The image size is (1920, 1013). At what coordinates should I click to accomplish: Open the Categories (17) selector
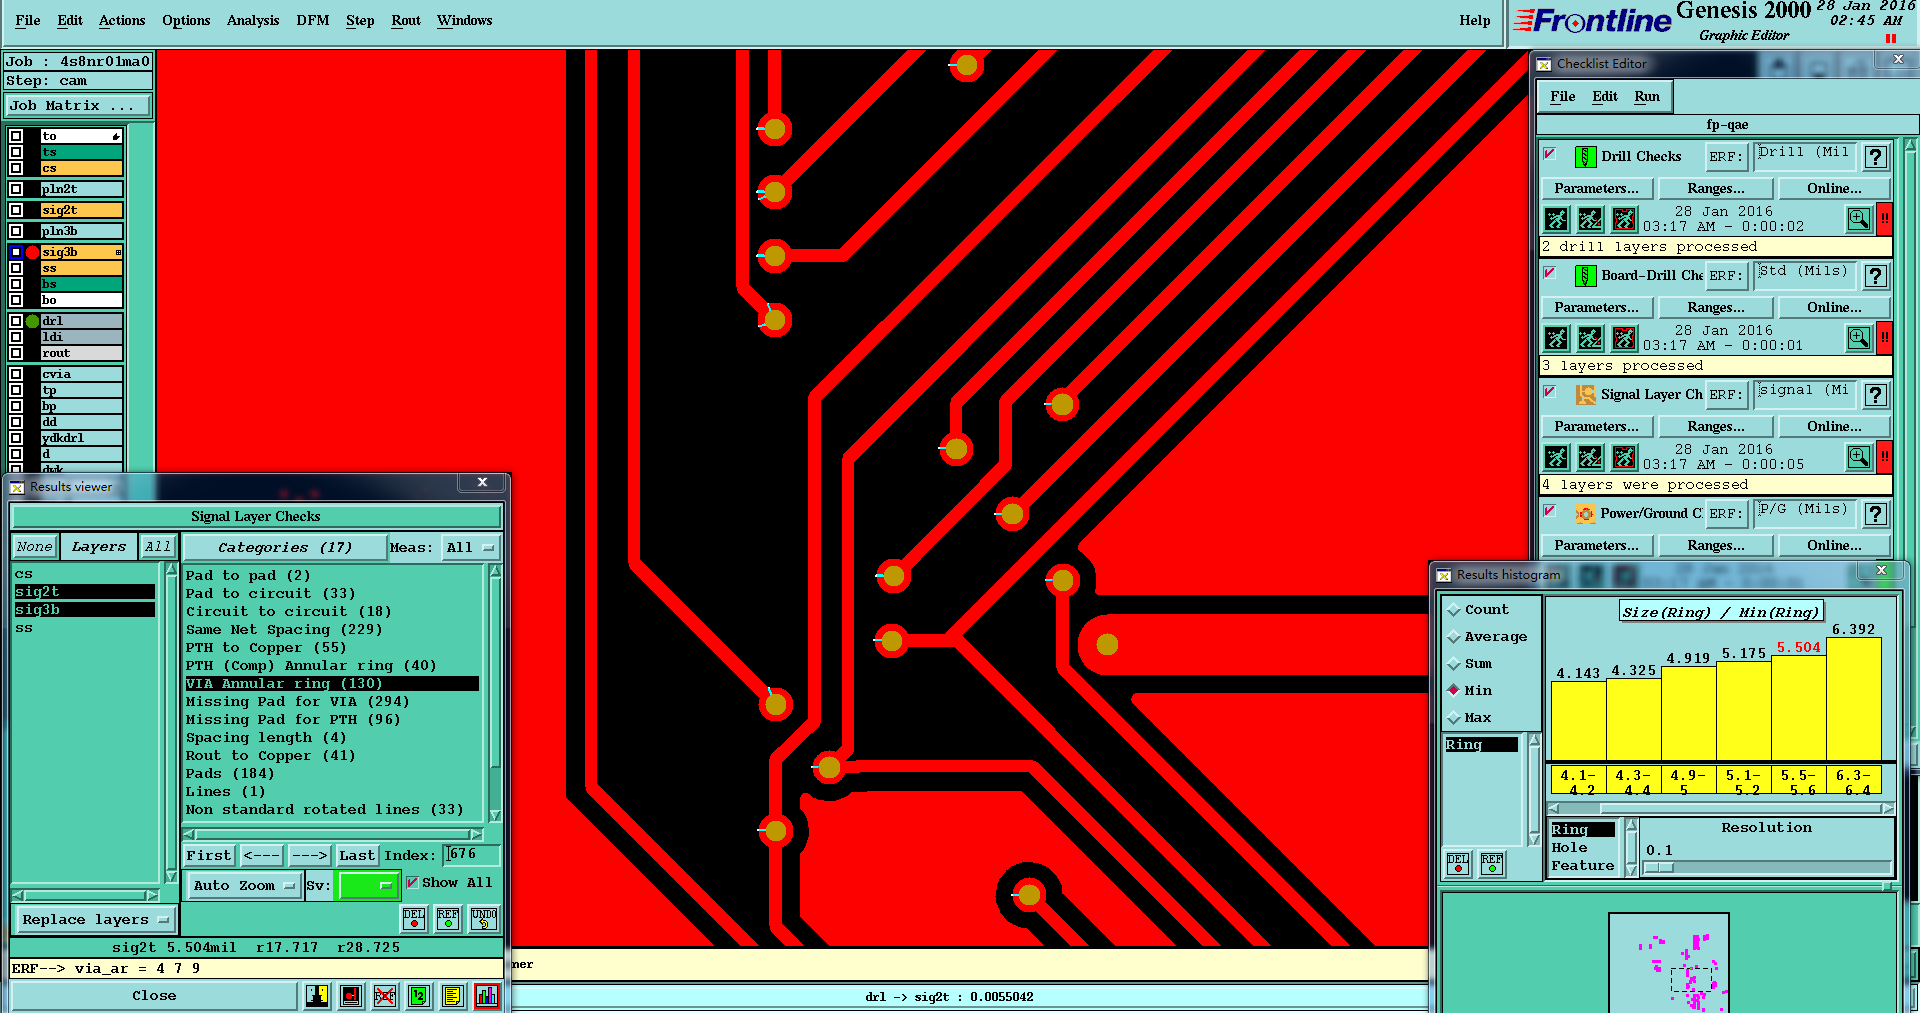pos(285,548)
